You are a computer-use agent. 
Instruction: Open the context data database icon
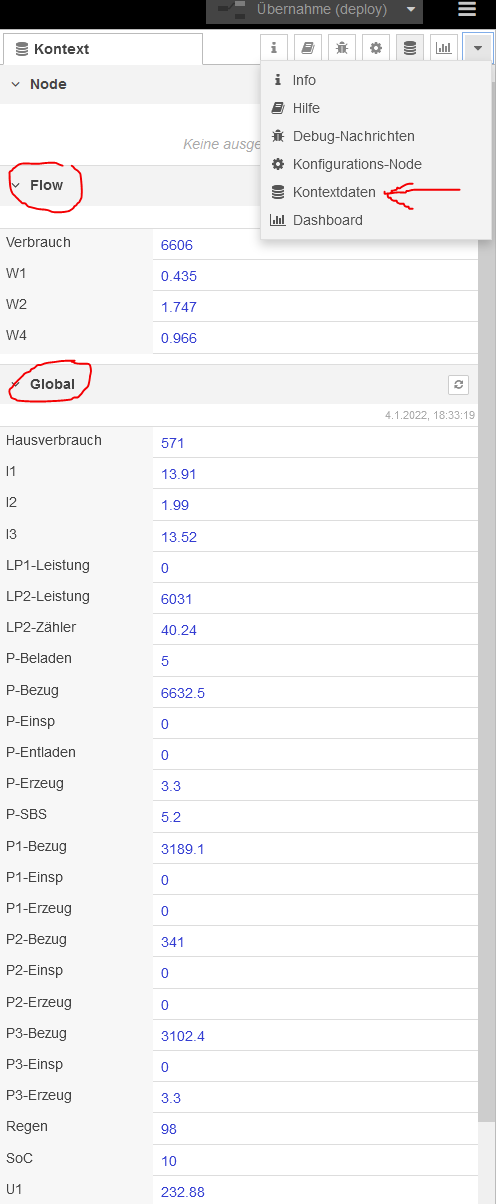410,48
